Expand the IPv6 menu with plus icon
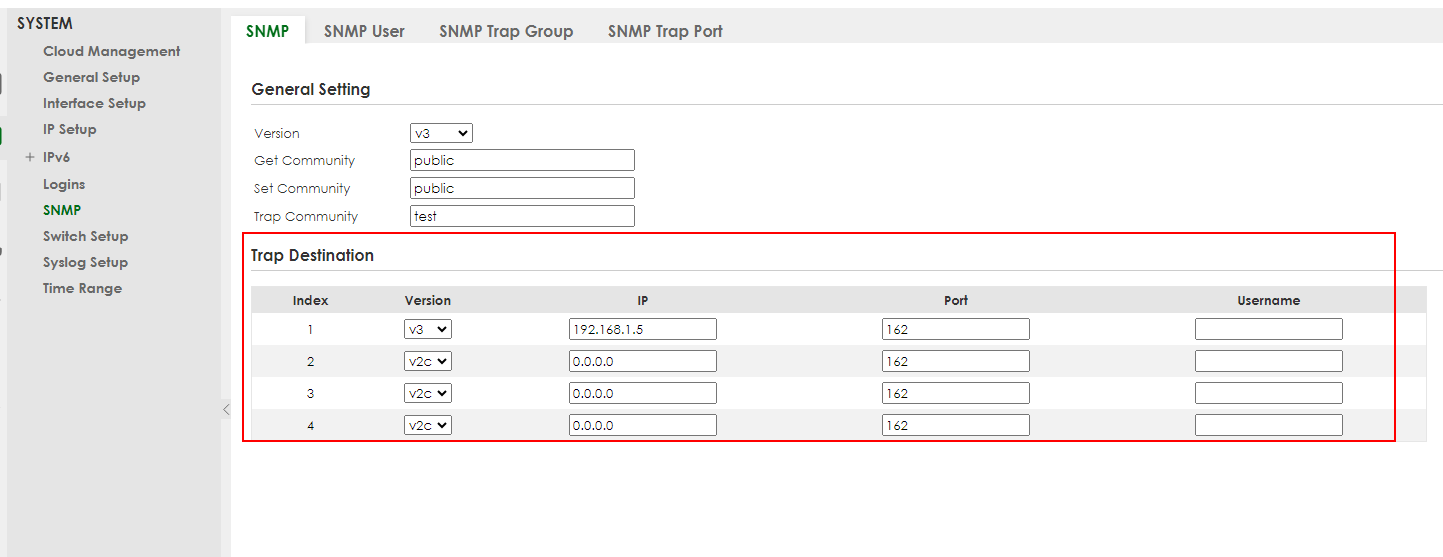The height and width of the screenshot is (557, 1443). click(x=30, y=157)
